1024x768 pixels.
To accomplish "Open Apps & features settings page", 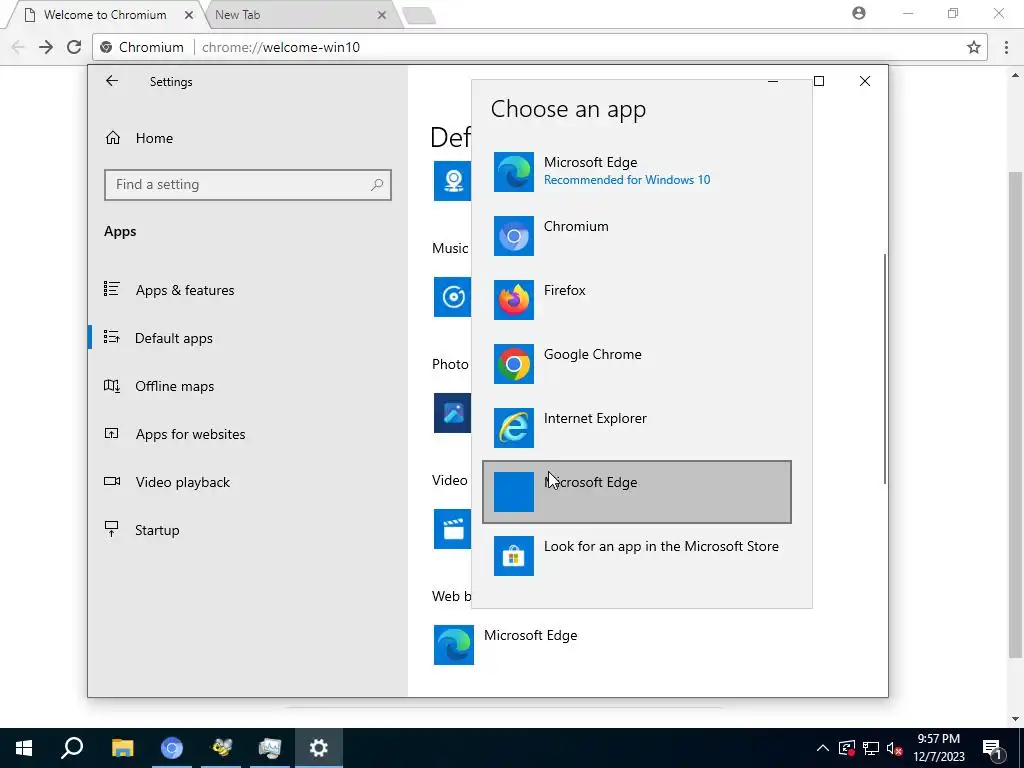I will tap(248, 290).
